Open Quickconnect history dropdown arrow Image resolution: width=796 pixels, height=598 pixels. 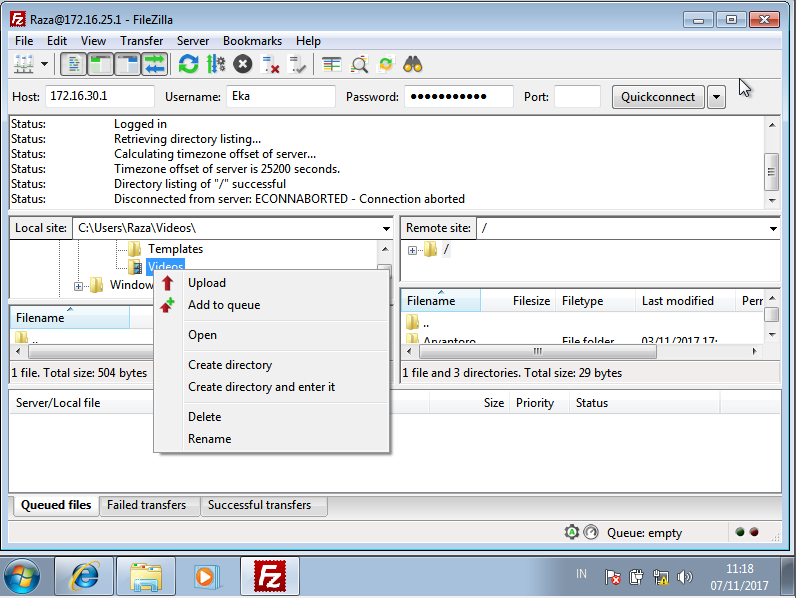tap(716, 96)
